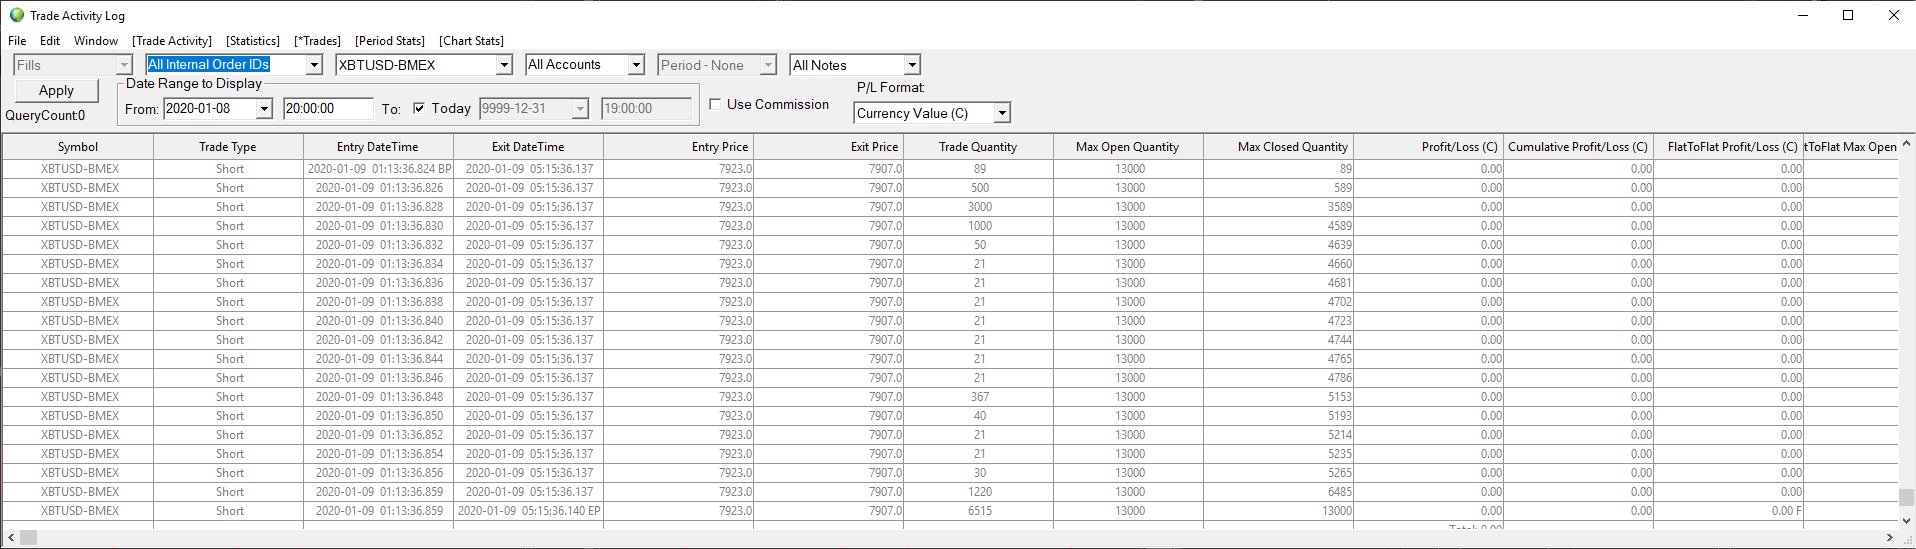Open the Edit menu

pyautogui.click(x=50, y=41)
